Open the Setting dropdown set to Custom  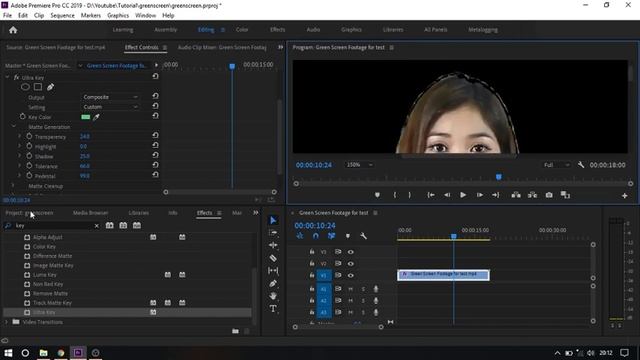[110, 107]
